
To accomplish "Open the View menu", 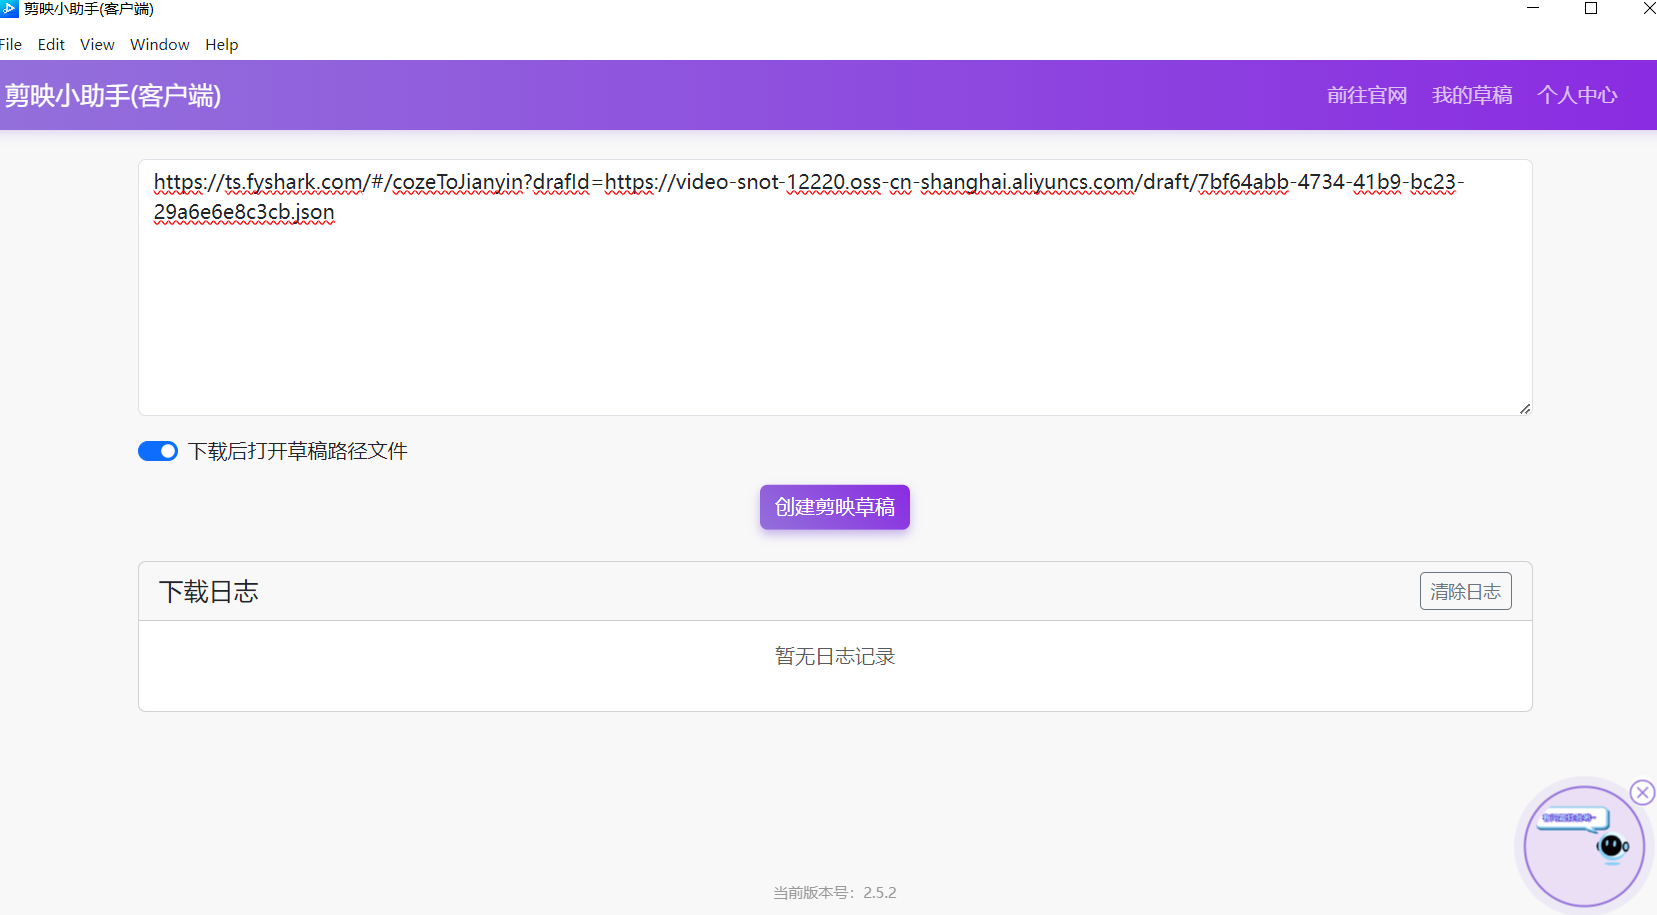I will pos(97,44).
